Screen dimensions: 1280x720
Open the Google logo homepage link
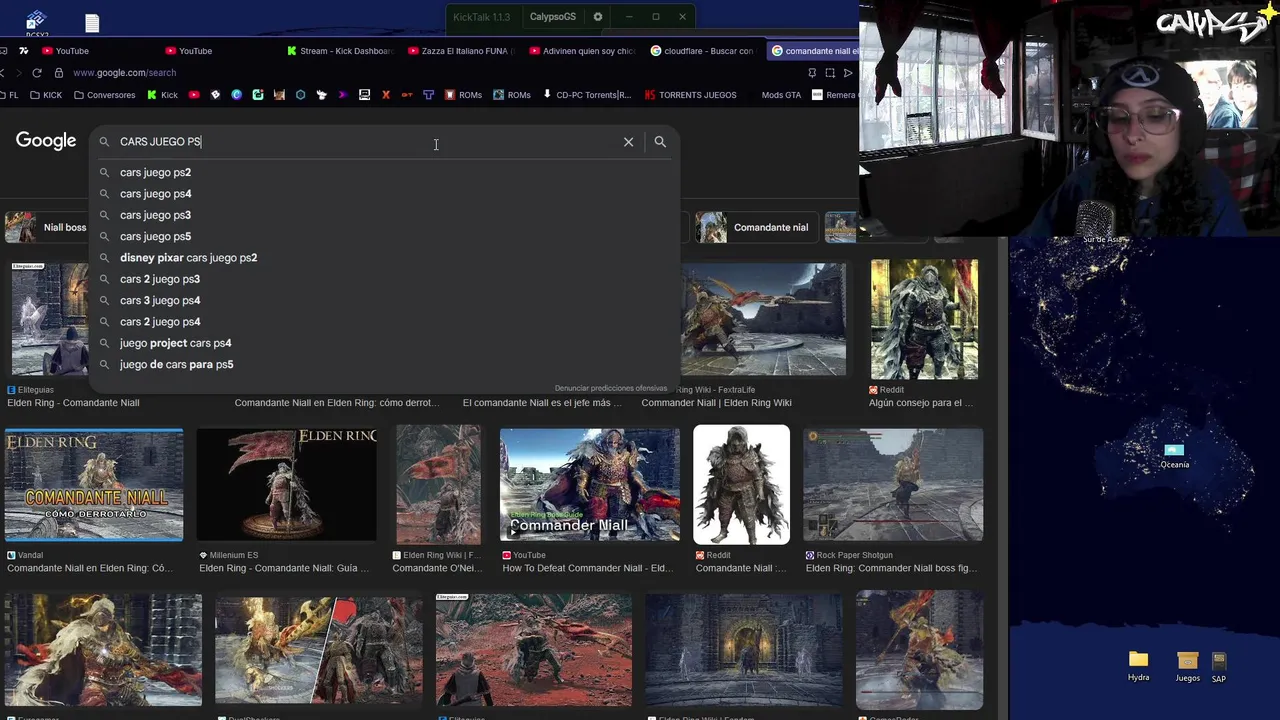tap(46, 141)
